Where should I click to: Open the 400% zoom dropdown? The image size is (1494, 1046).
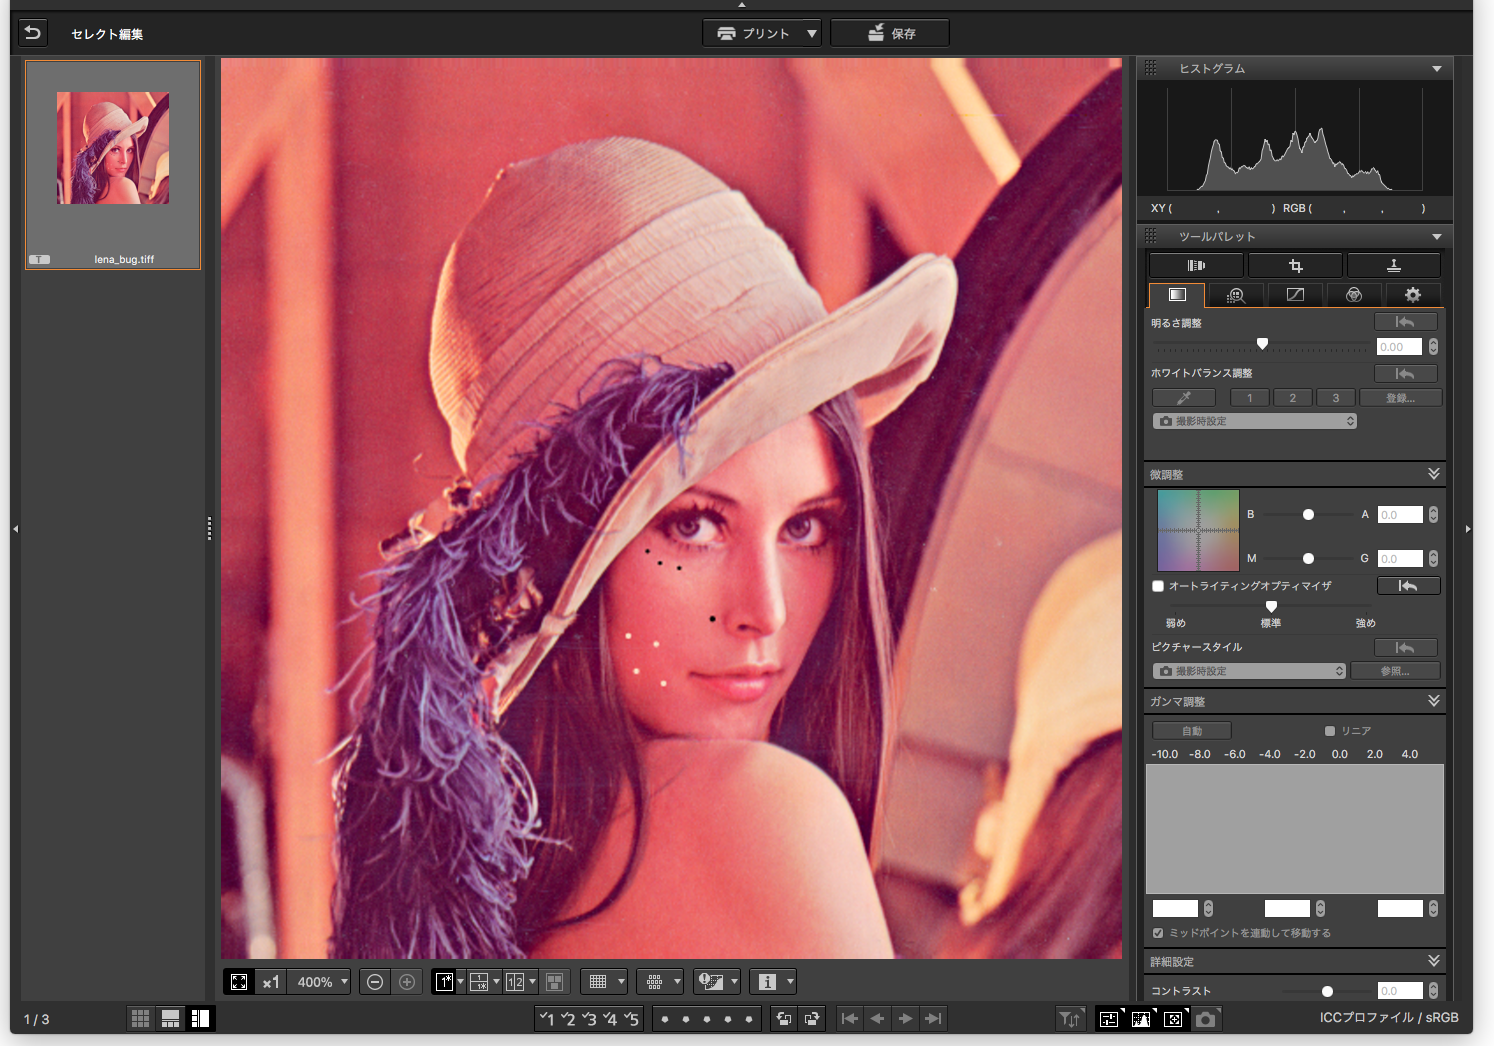click(320, 982)
